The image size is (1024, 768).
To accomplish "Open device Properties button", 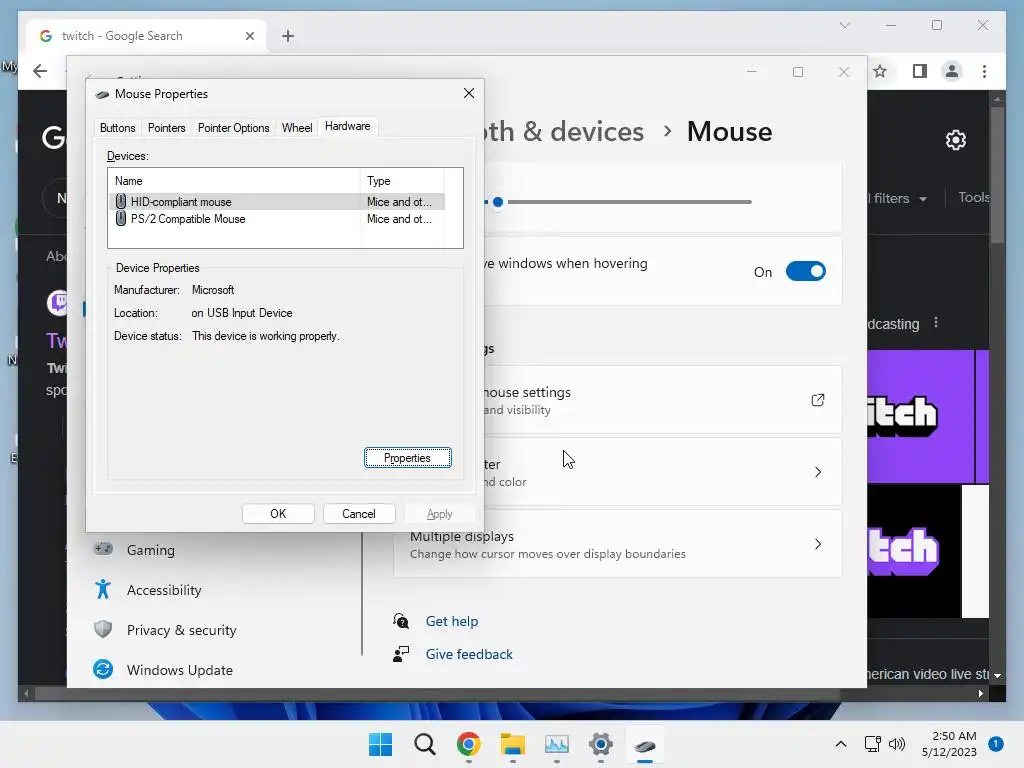I will (x=408, y=458).
